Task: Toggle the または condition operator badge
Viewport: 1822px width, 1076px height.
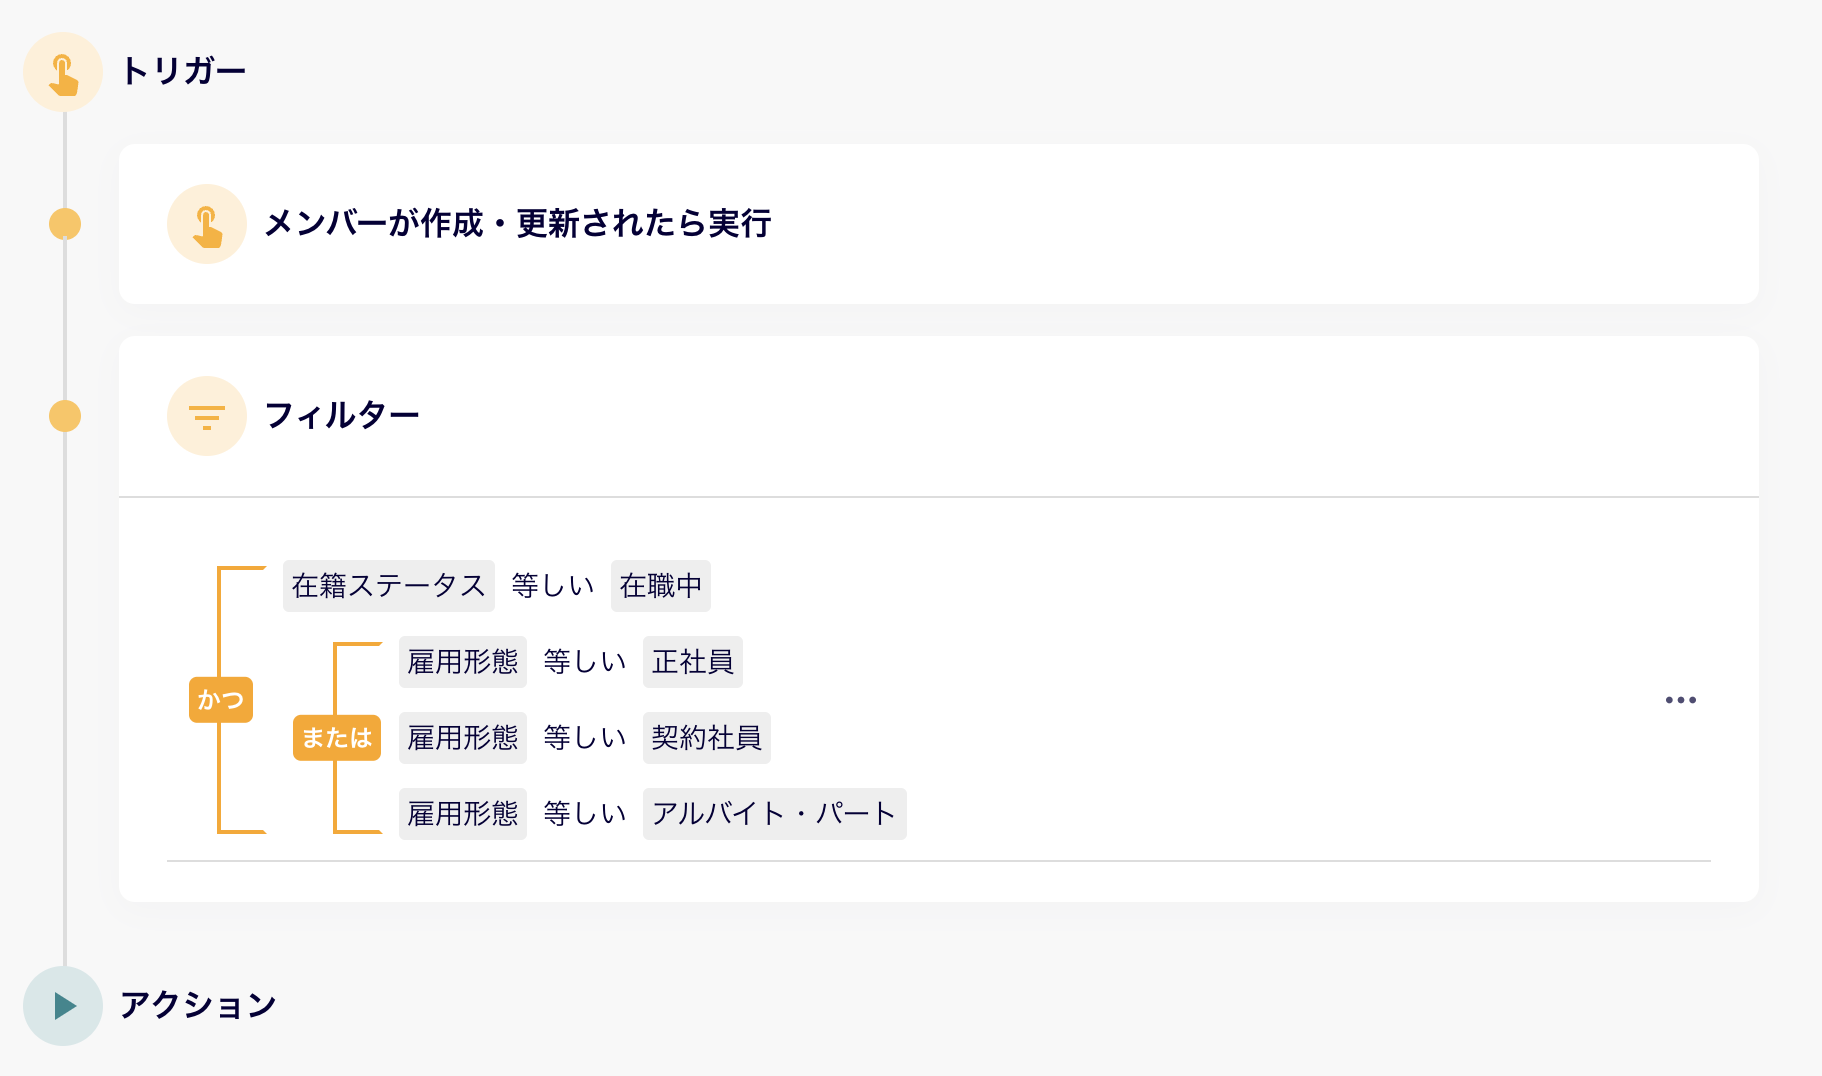Action: pyautogui.click(x=337, y=738)
